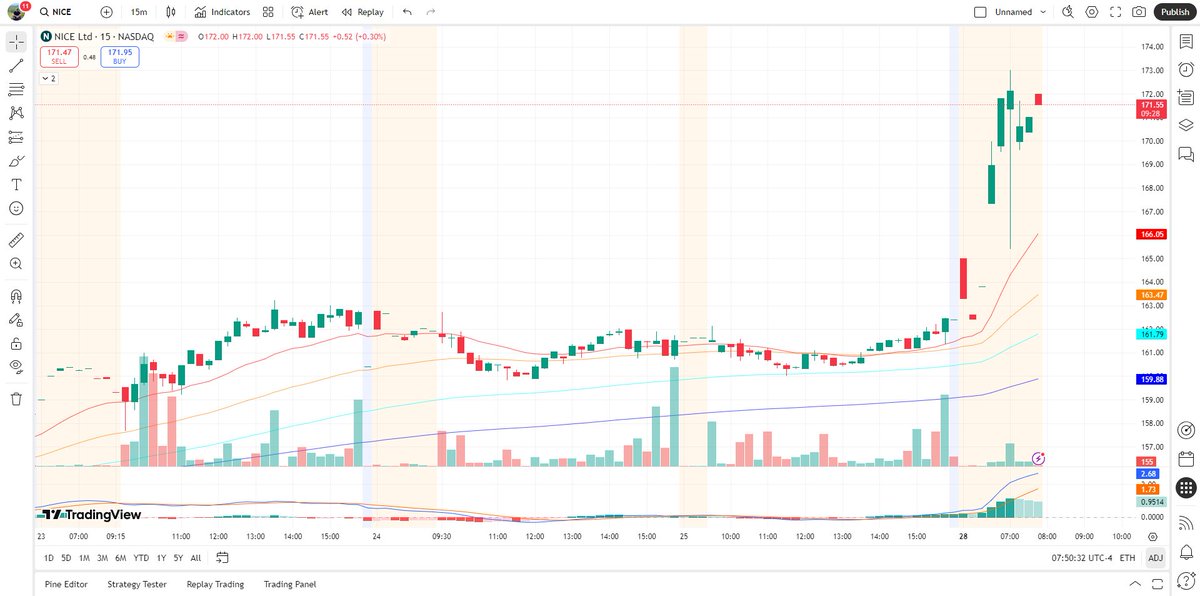Click the Unnamed layout name
1200x596 pixels.
click(x=1013, y=12)
